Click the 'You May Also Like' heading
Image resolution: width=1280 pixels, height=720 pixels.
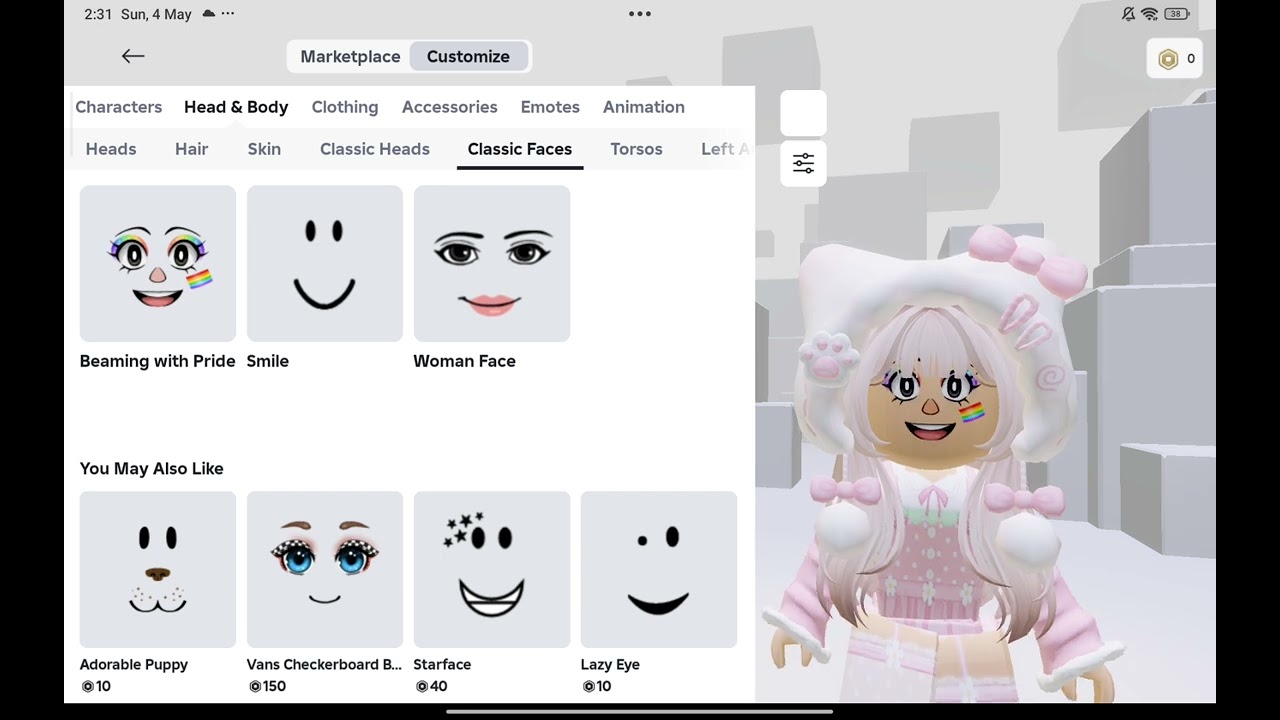tap(152, 468)
